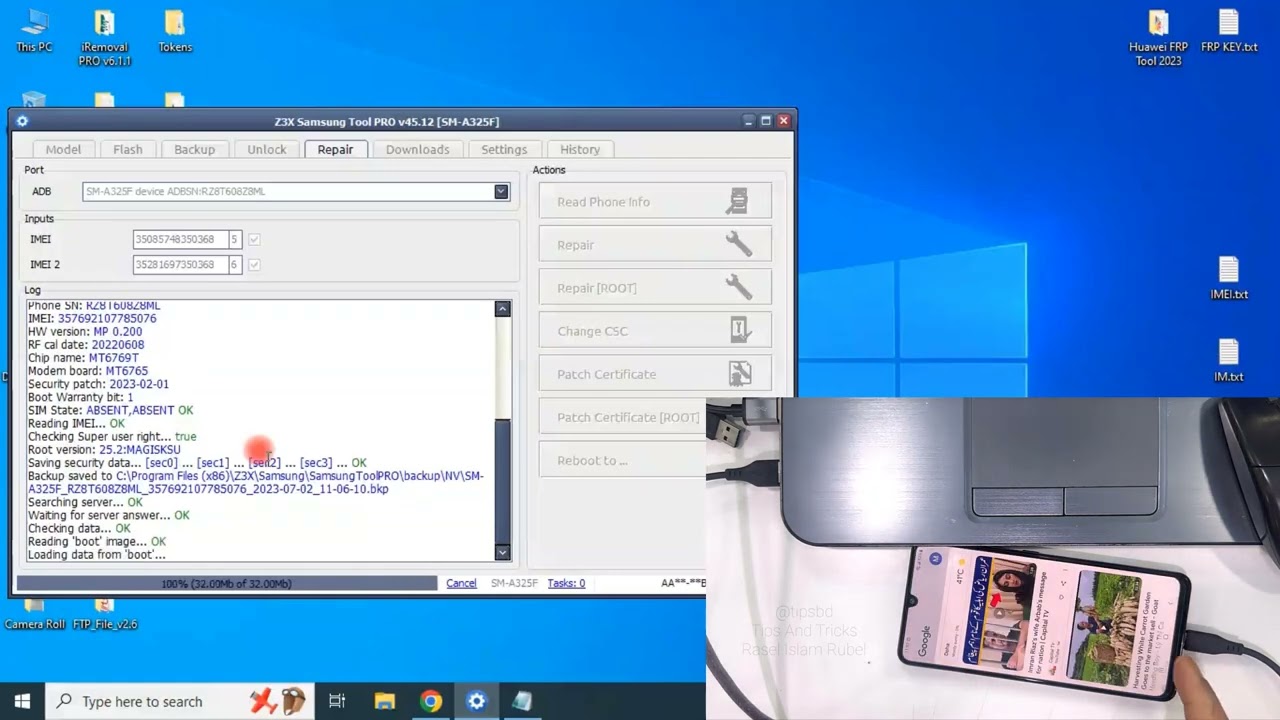
Task: View the History tab
Action: click(x=580, y=149)
